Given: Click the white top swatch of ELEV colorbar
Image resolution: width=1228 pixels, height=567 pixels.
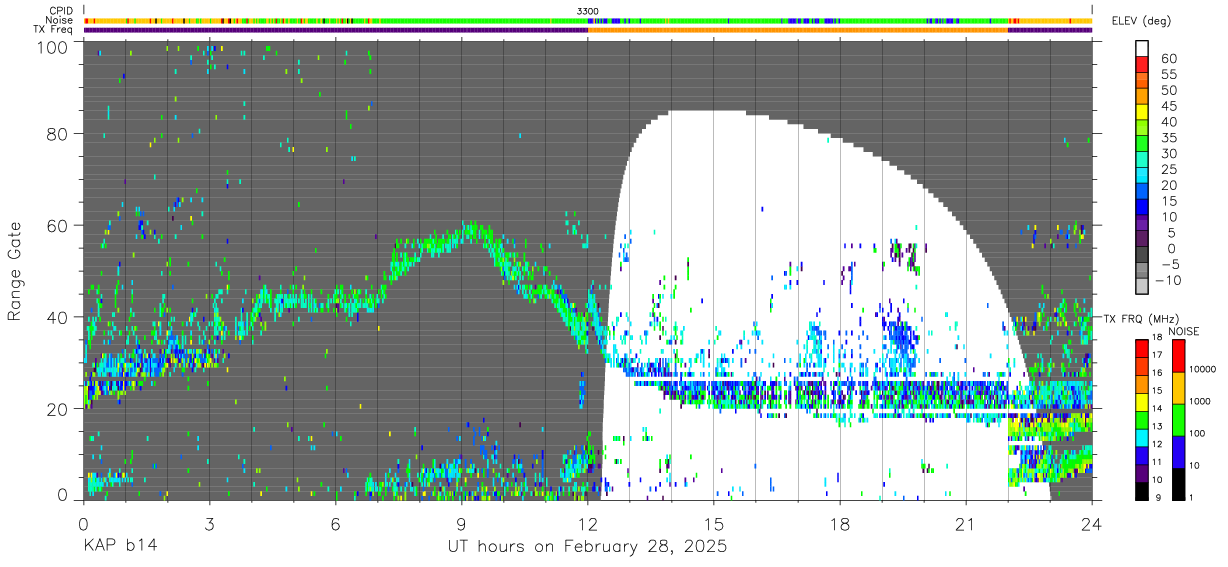Looking at the screenshot, I should (1142, 49).
